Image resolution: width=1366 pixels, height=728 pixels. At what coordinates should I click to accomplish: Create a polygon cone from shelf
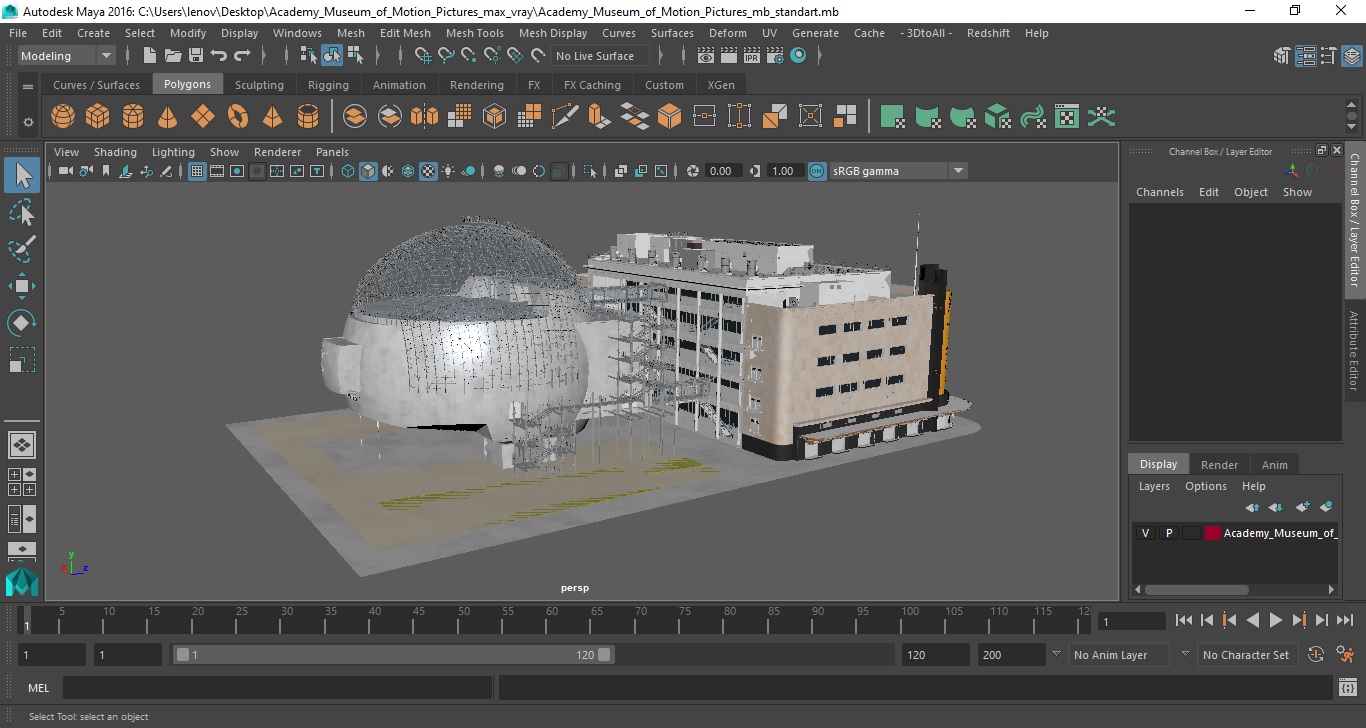pos(168,117)
